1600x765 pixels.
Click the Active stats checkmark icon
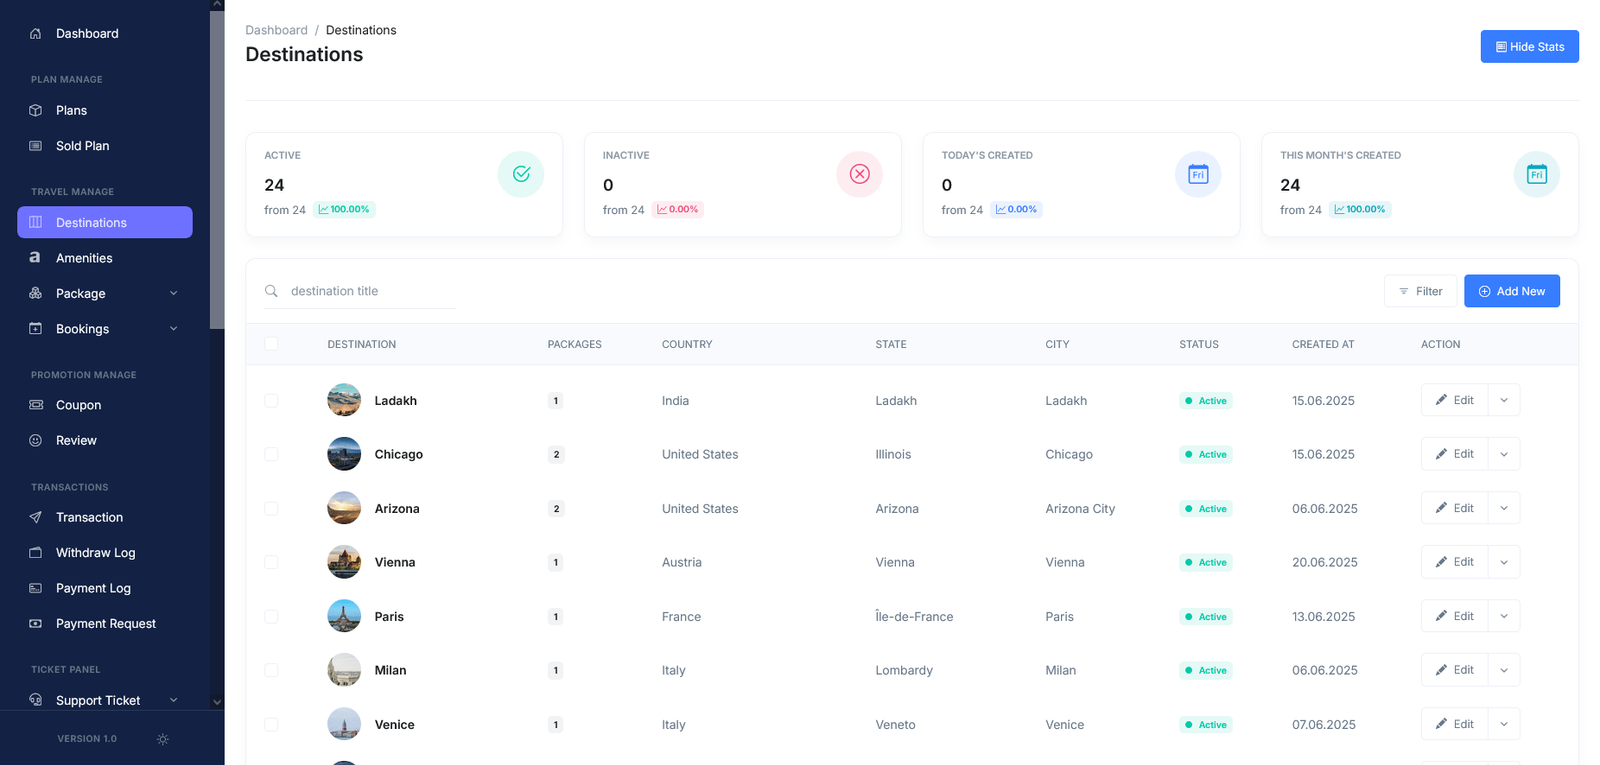pyautogui.click(x=521, y=174)
